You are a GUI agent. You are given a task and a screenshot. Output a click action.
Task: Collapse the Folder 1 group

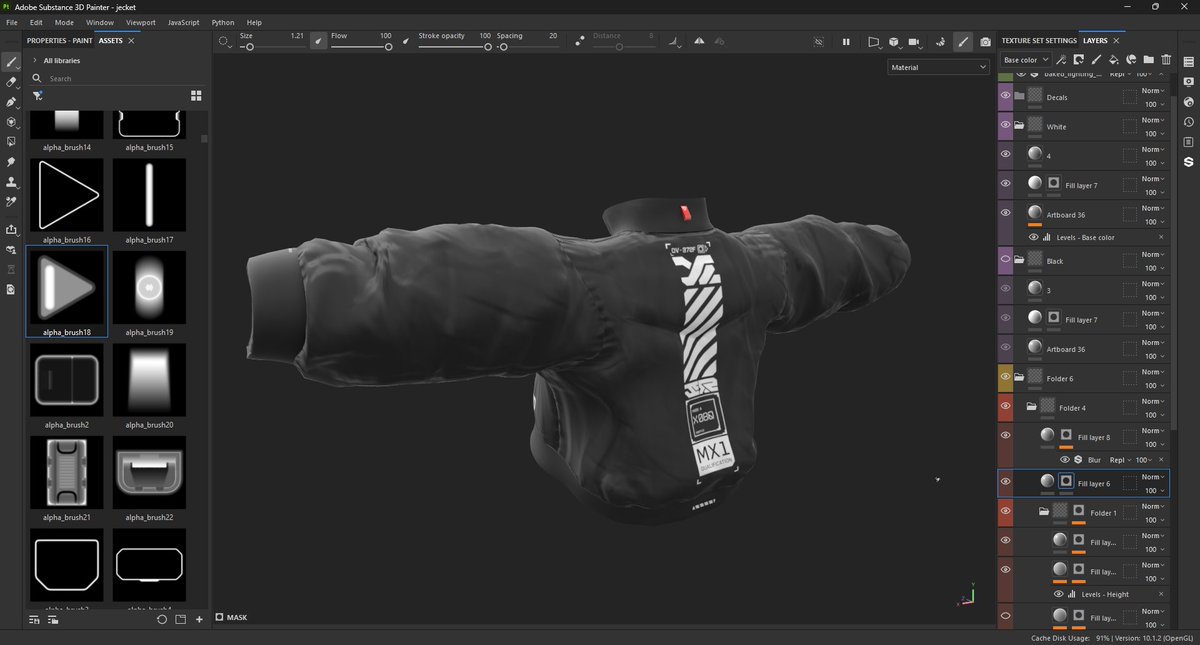point(1044,512)
